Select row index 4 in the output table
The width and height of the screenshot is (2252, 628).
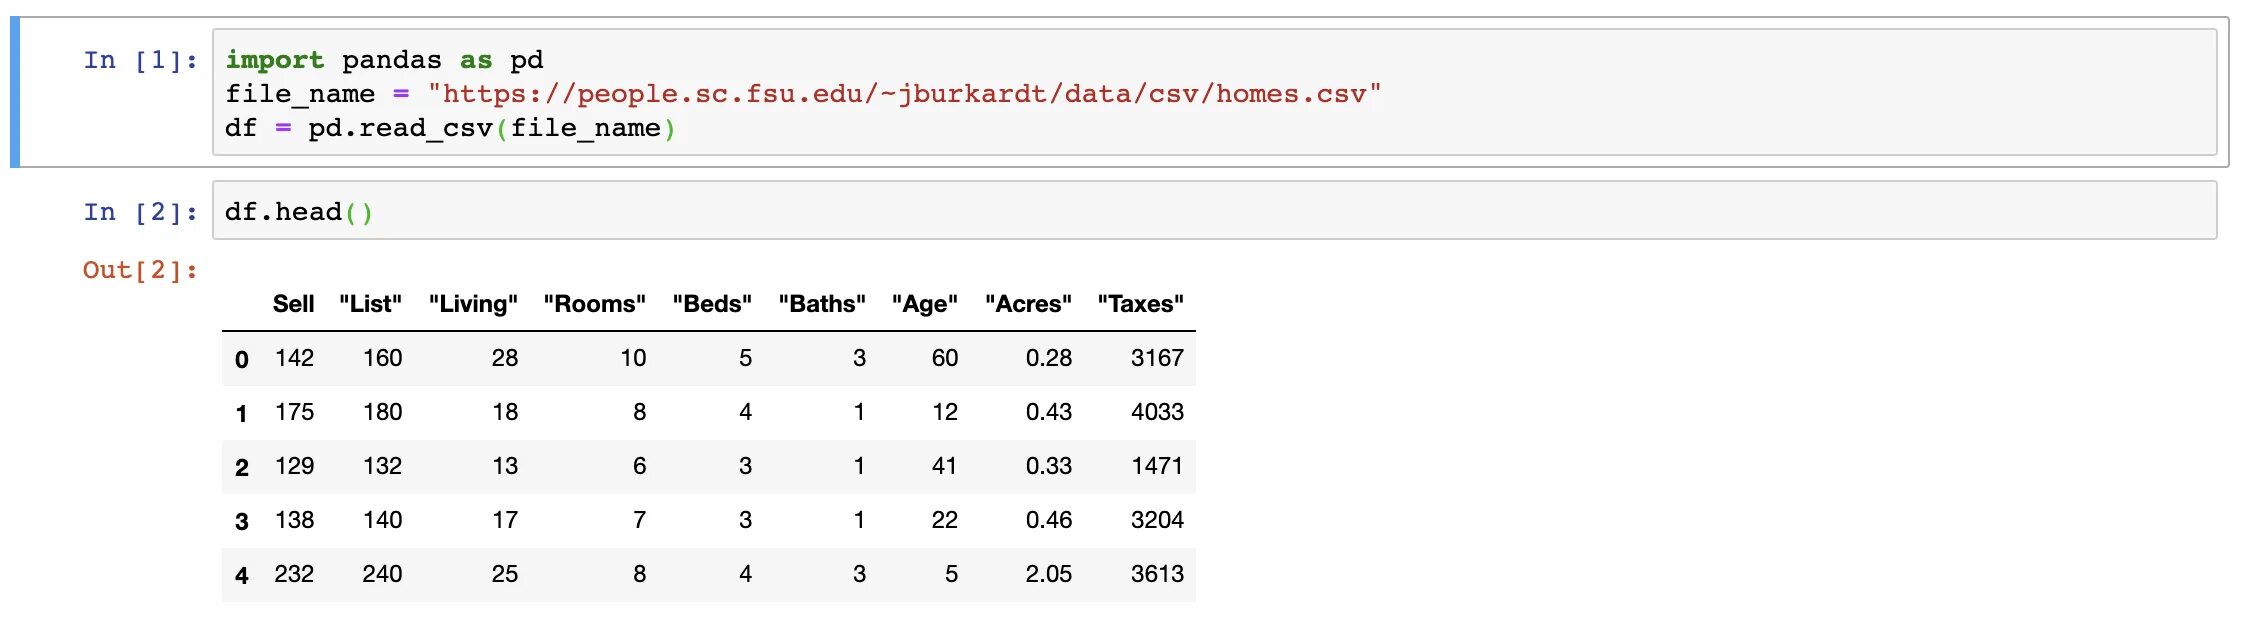coord(241,576)
